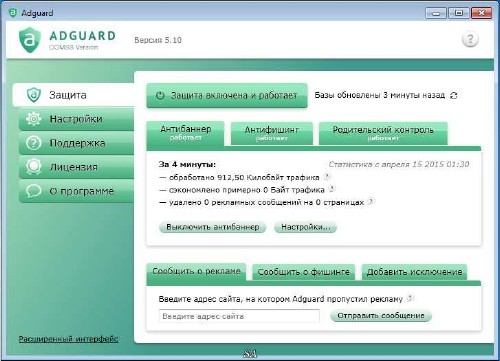Click help icon beside removed ads line
Image resolution: width=500 pixels, height=361 pixels.
pyautogui.click(x=371, y=201)
